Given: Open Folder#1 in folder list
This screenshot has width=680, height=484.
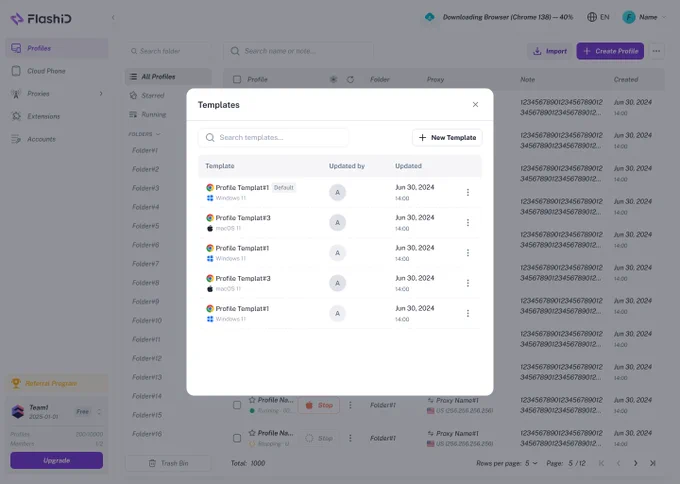Looking at the screenshot, I should click(x=145, y=150).
